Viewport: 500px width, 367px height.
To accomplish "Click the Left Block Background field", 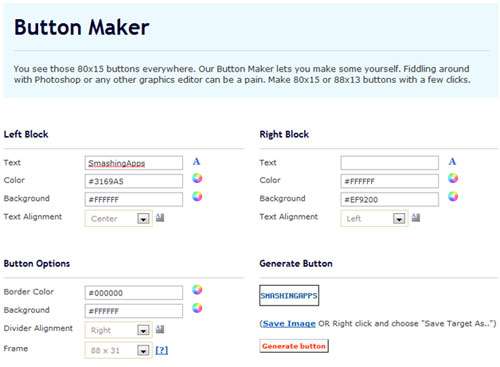I will 134,199.
